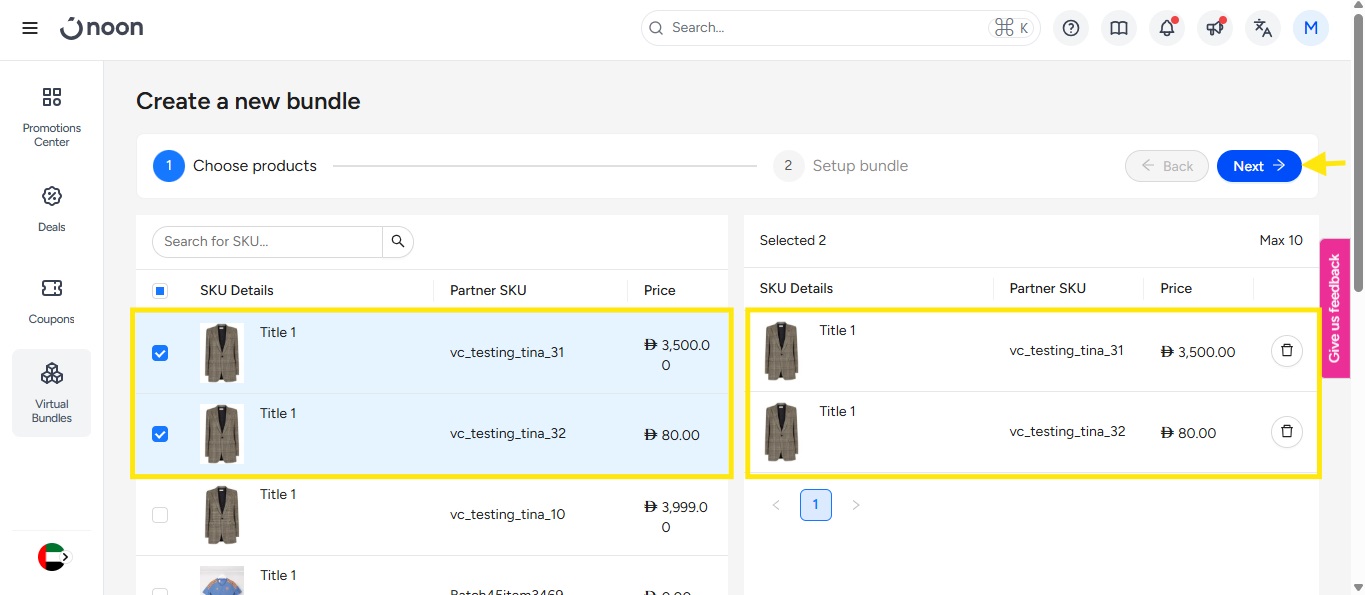Open the Coupons sidebar section
The width and height of the screenshot is (1365, 595).
52,300
